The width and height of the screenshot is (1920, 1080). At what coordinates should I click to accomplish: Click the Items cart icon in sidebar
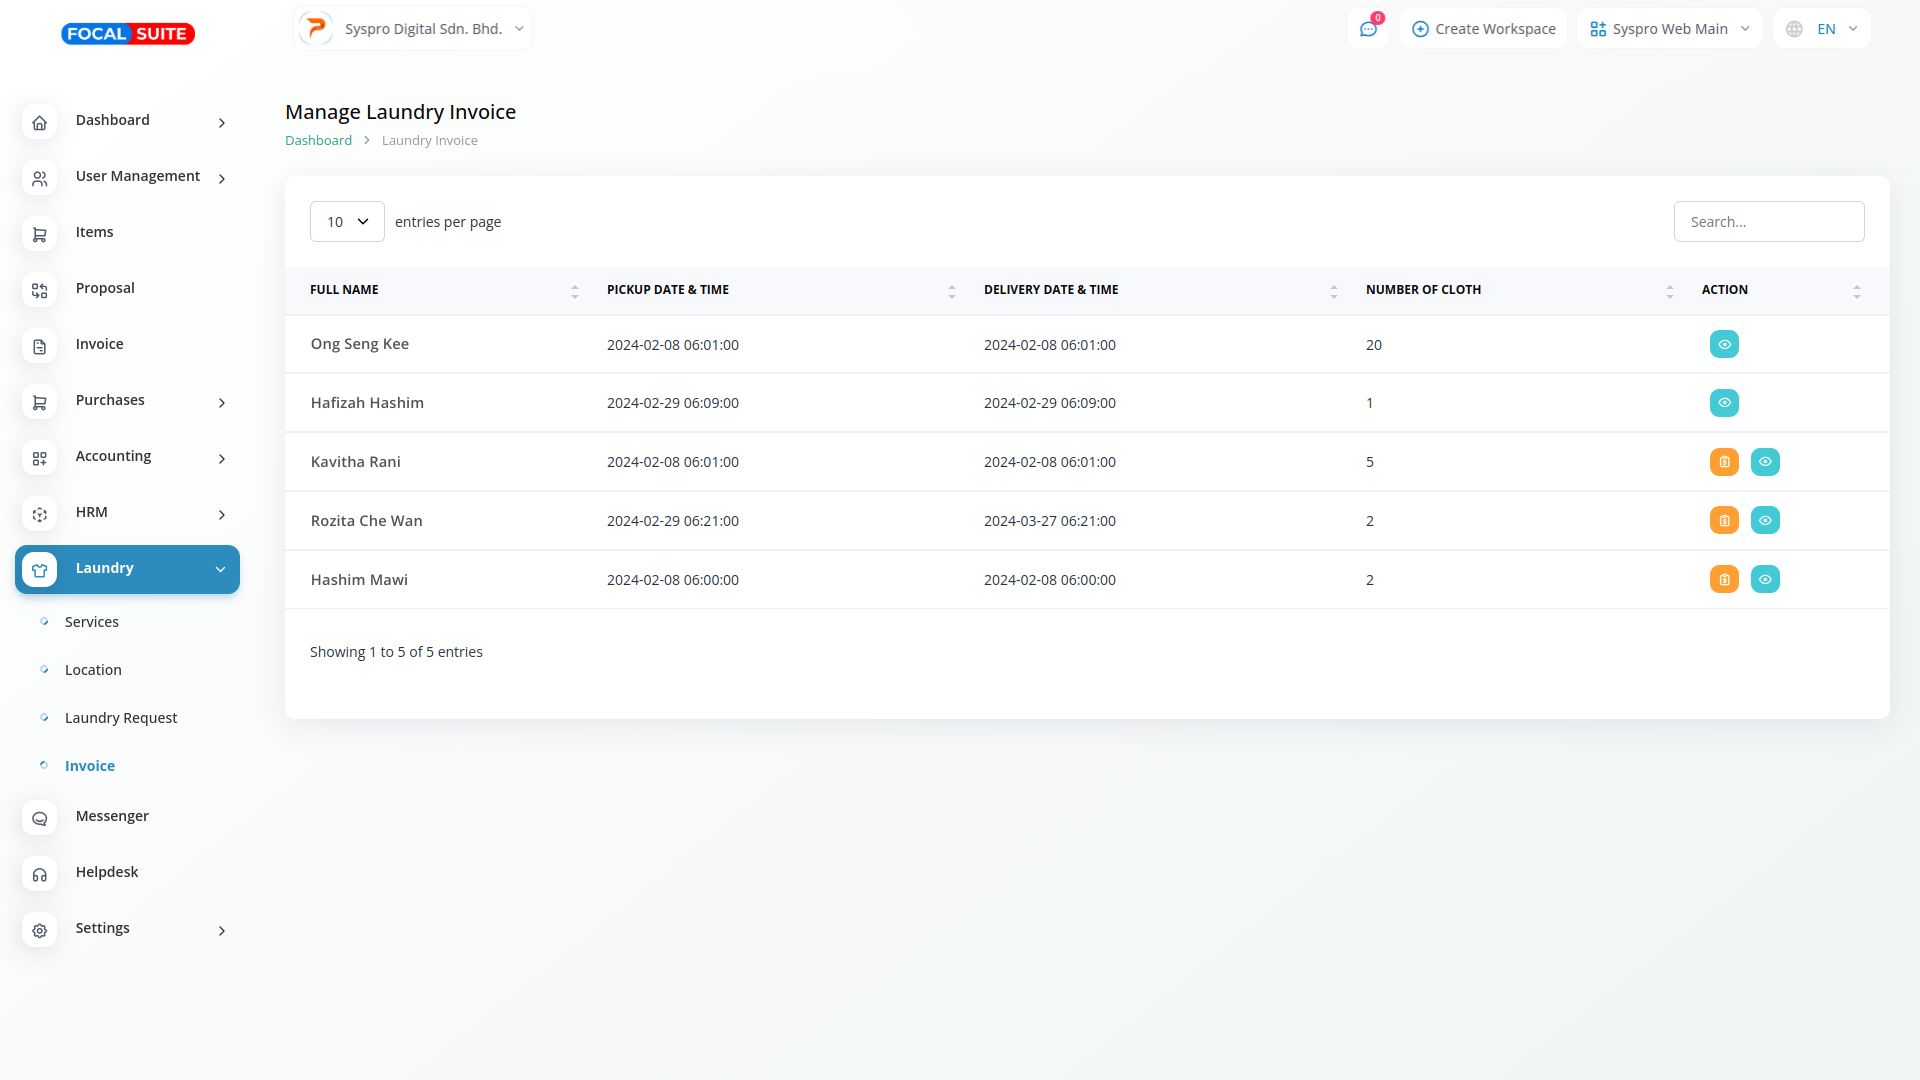coord(40,235)
